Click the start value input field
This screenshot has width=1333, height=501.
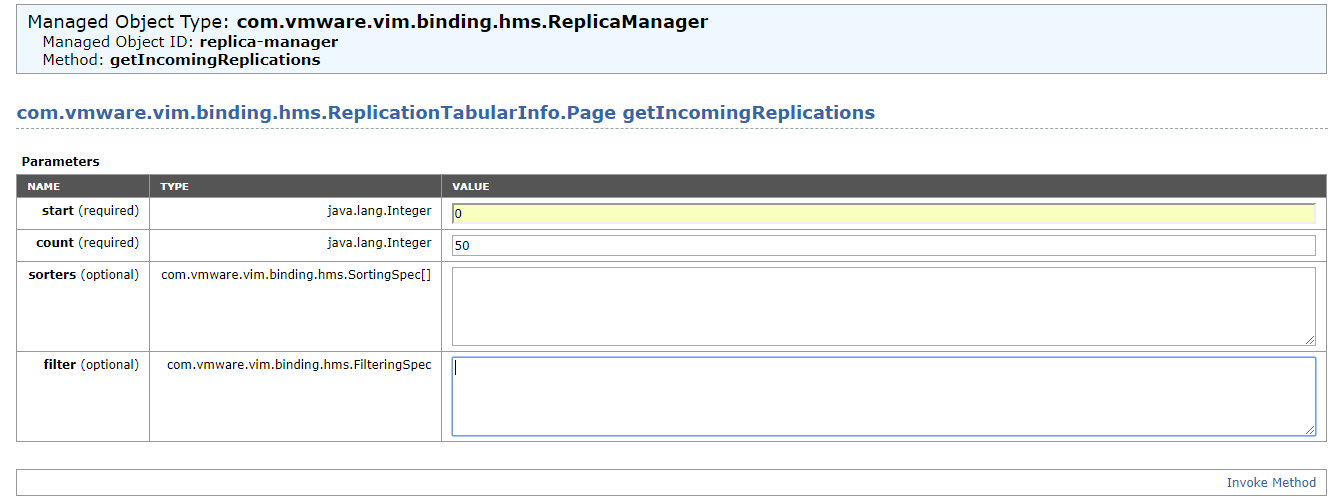pyautogui.click(x=883, y=213)
